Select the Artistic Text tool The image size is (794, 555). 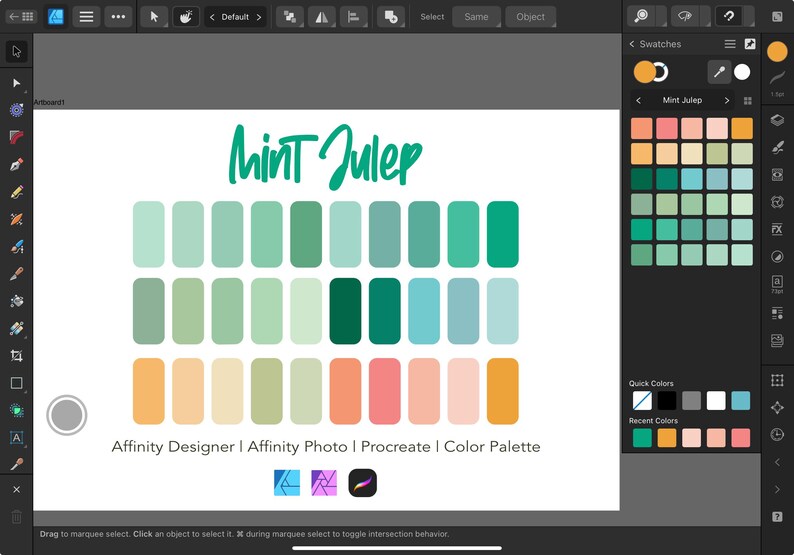point(16,438)
